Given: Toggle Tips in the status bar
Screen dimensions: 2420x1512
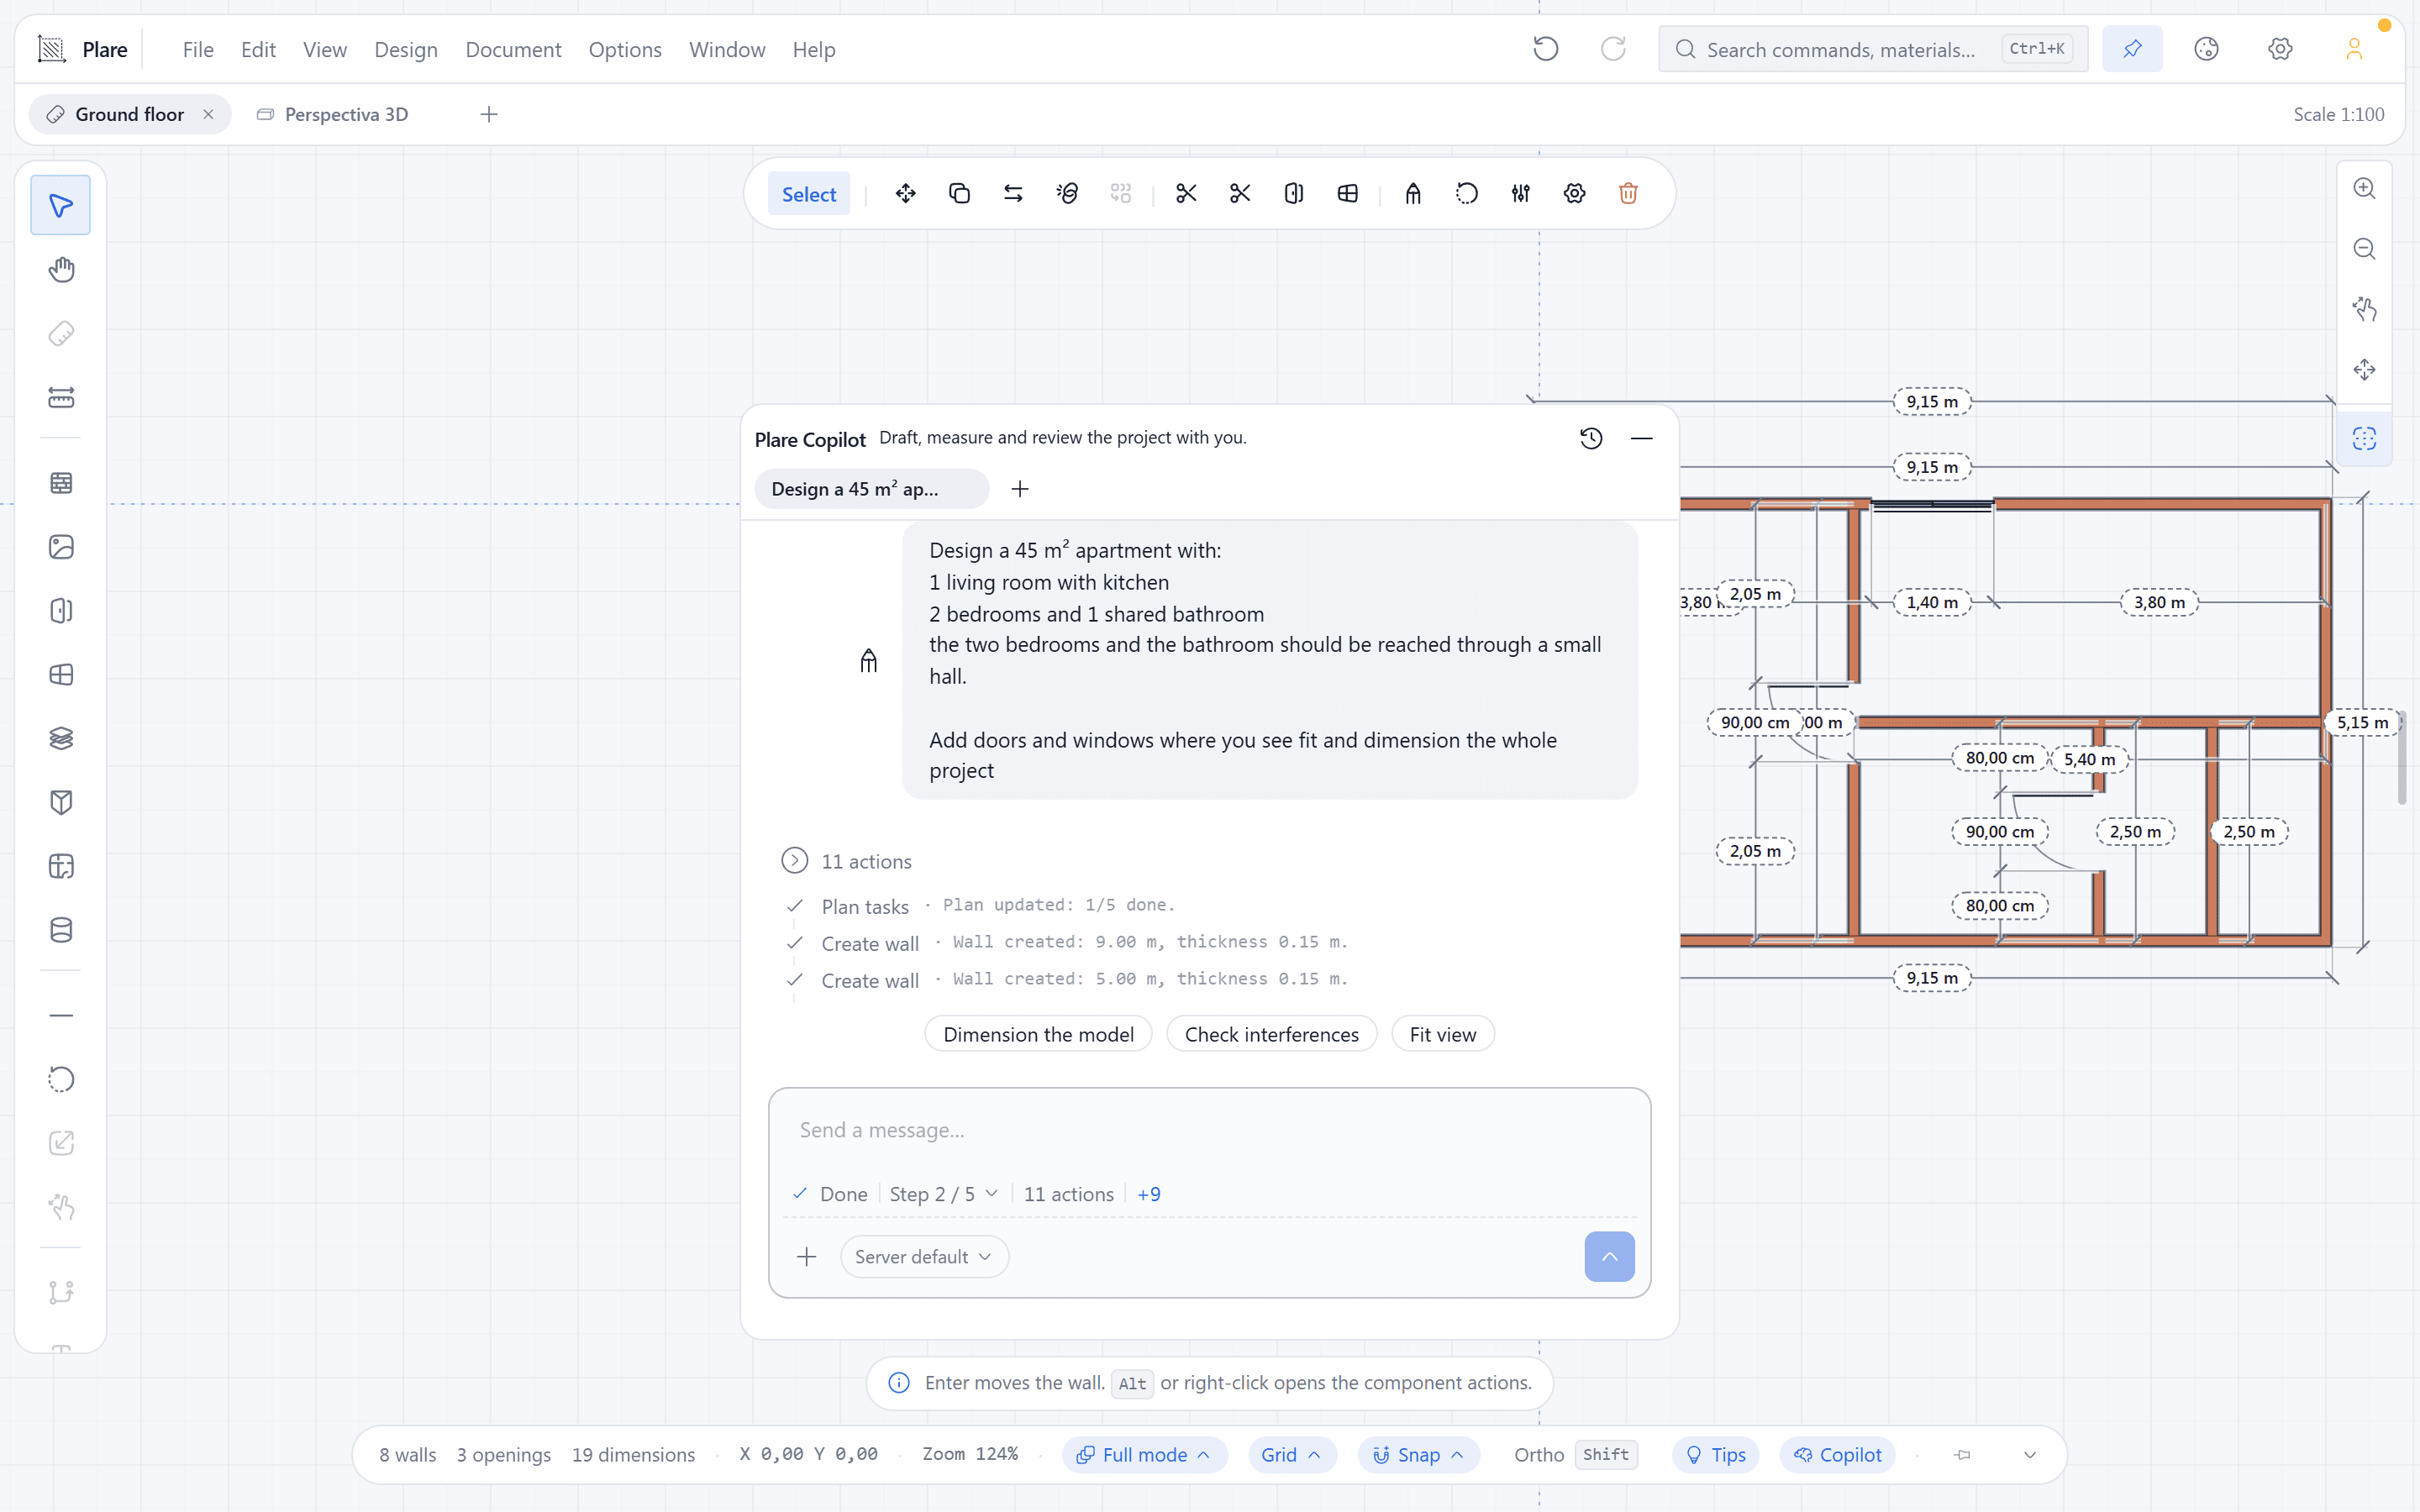Looking at the screenshot, I should coord(1716,1455).
